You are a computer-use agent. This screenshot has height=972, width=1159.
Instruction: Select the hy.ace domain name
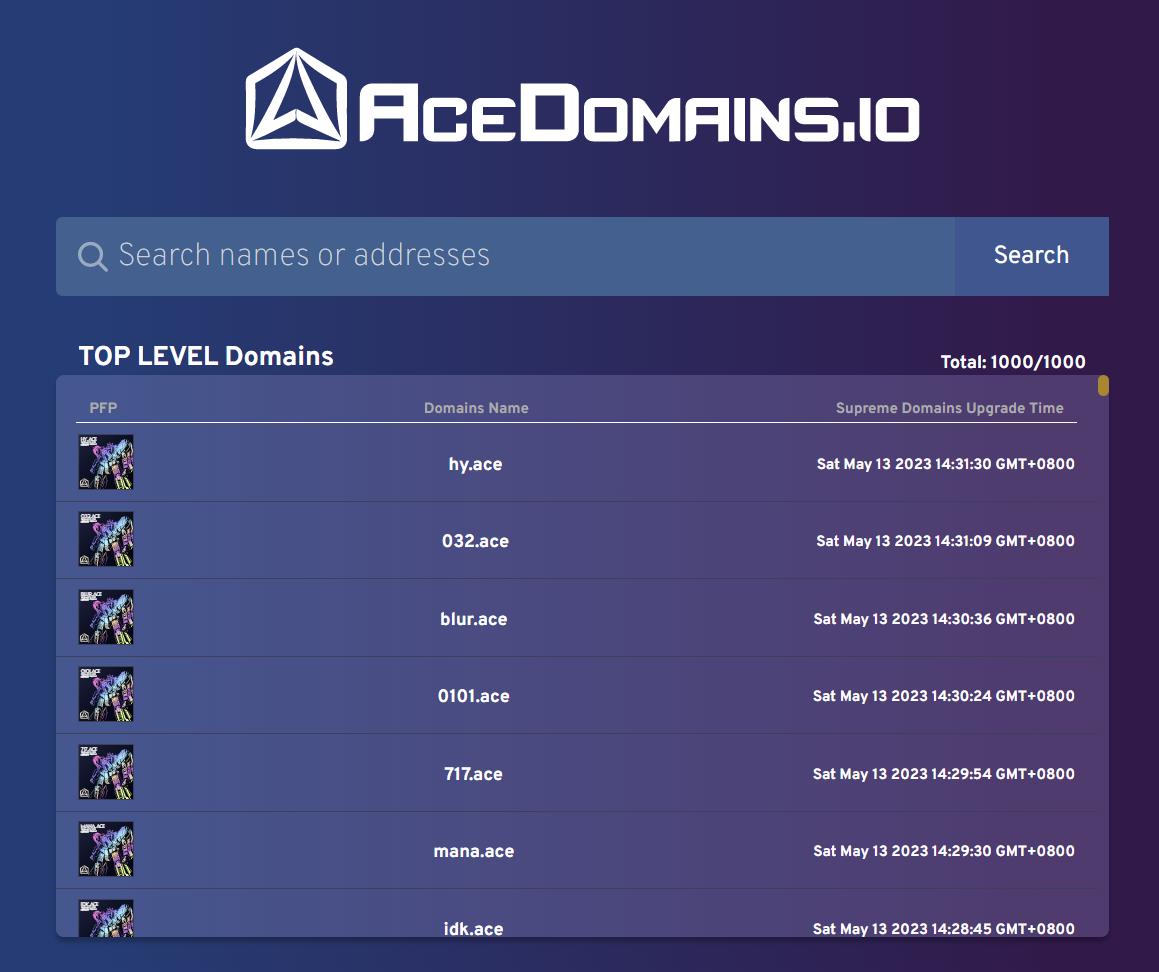tap(475, 464)
